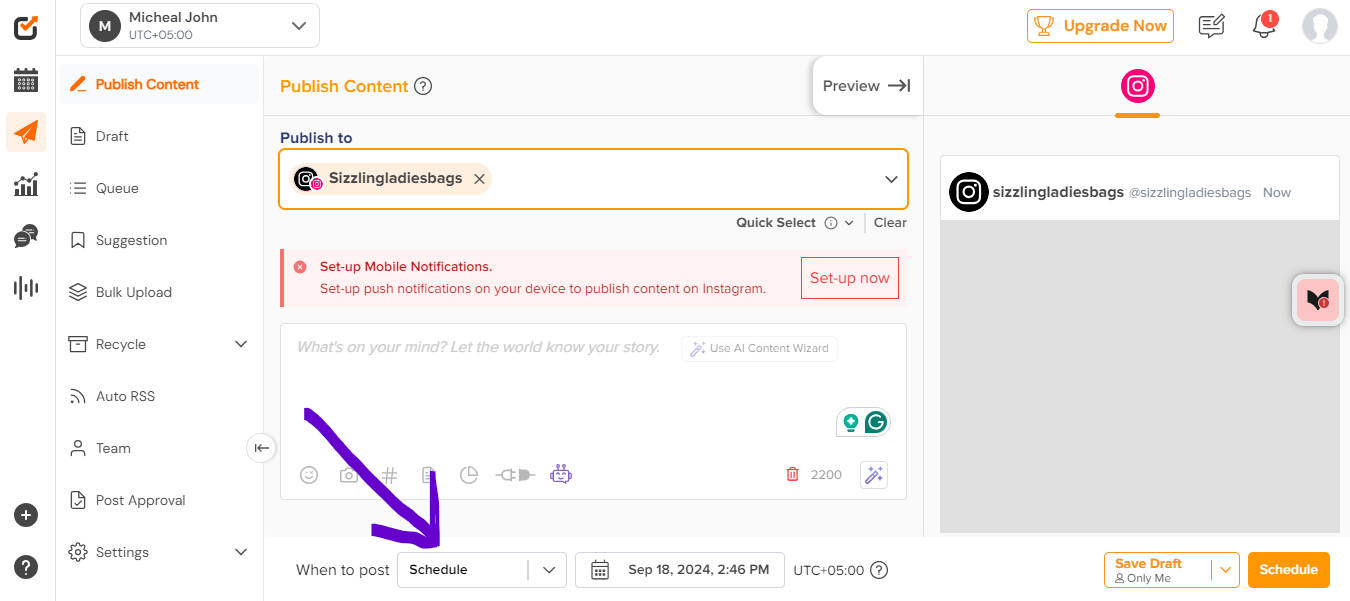Remove the Sizzlingladiesbags account chip
Screen dimensions: 1350x601
[x=479, y=179]
